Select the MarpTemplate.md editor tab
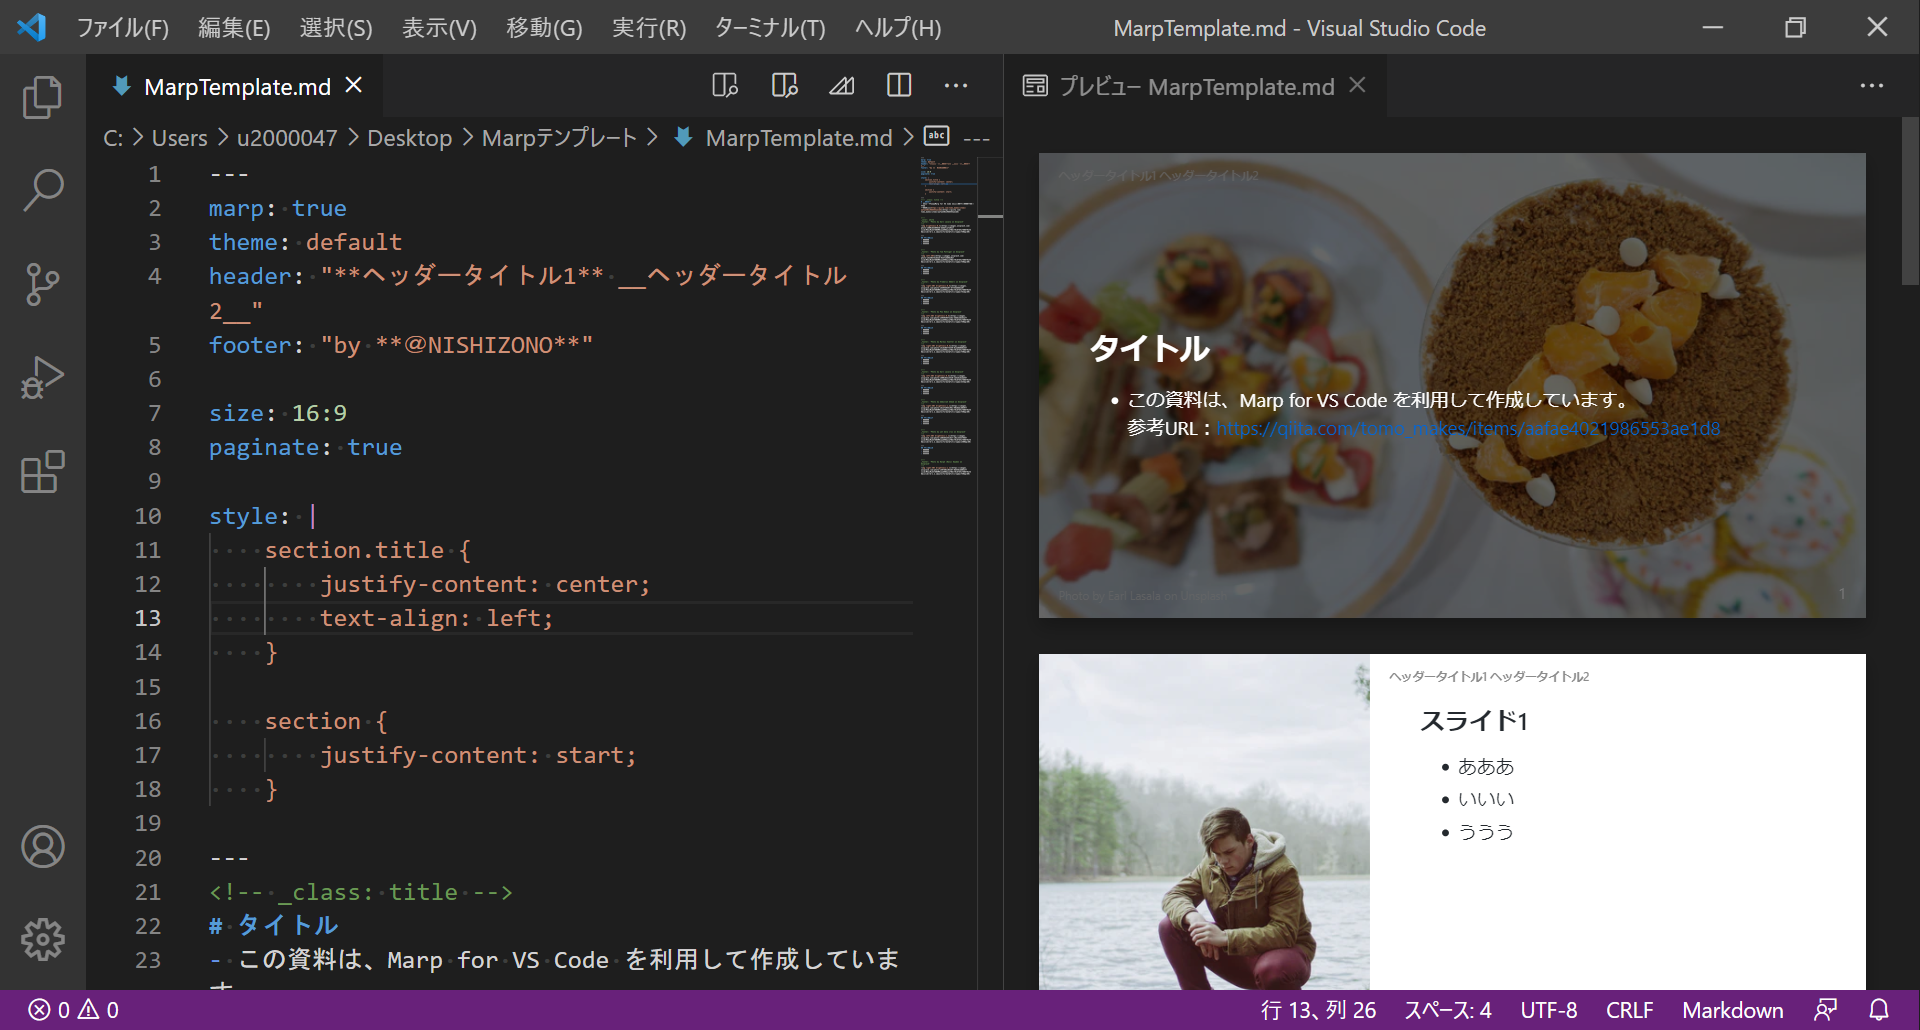 point(237,86)
